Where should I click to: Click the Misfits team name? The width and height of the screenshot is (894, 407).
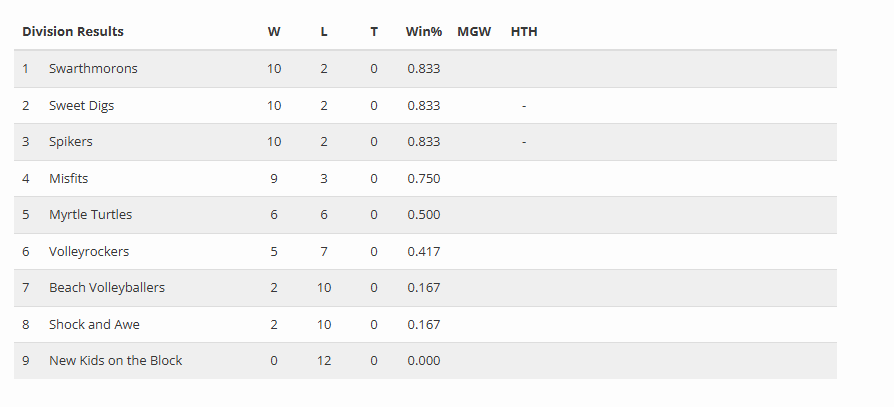[x=69, y=178]
